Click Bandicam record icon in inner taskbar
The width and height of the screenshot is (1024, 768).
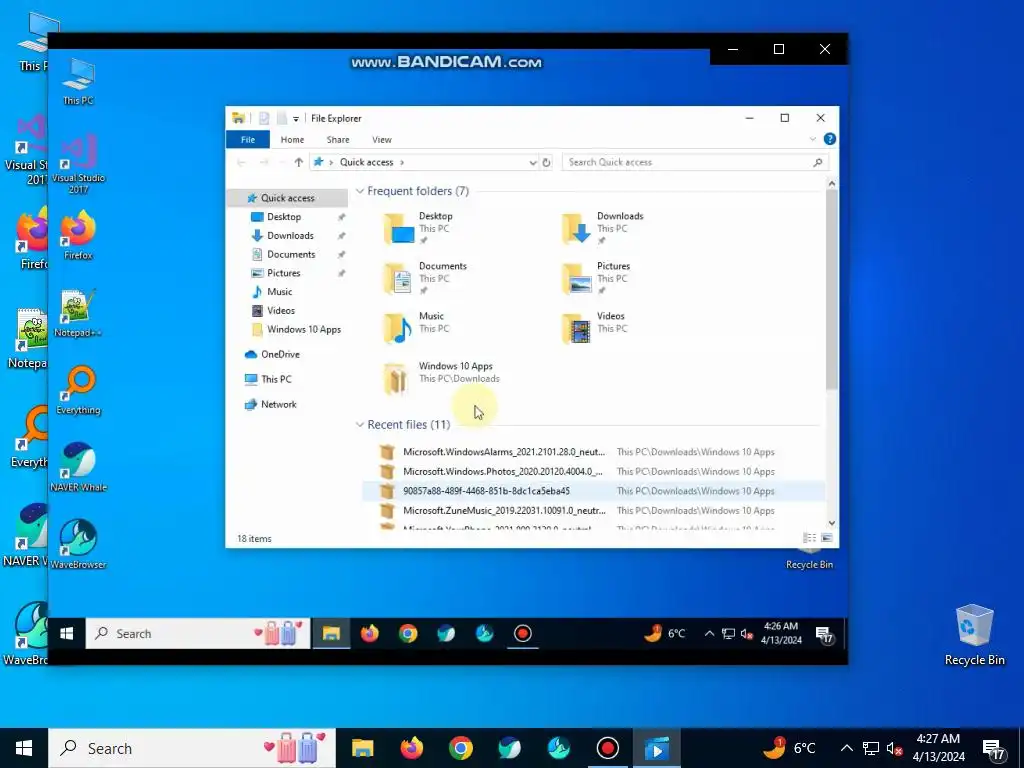point(522,633)
